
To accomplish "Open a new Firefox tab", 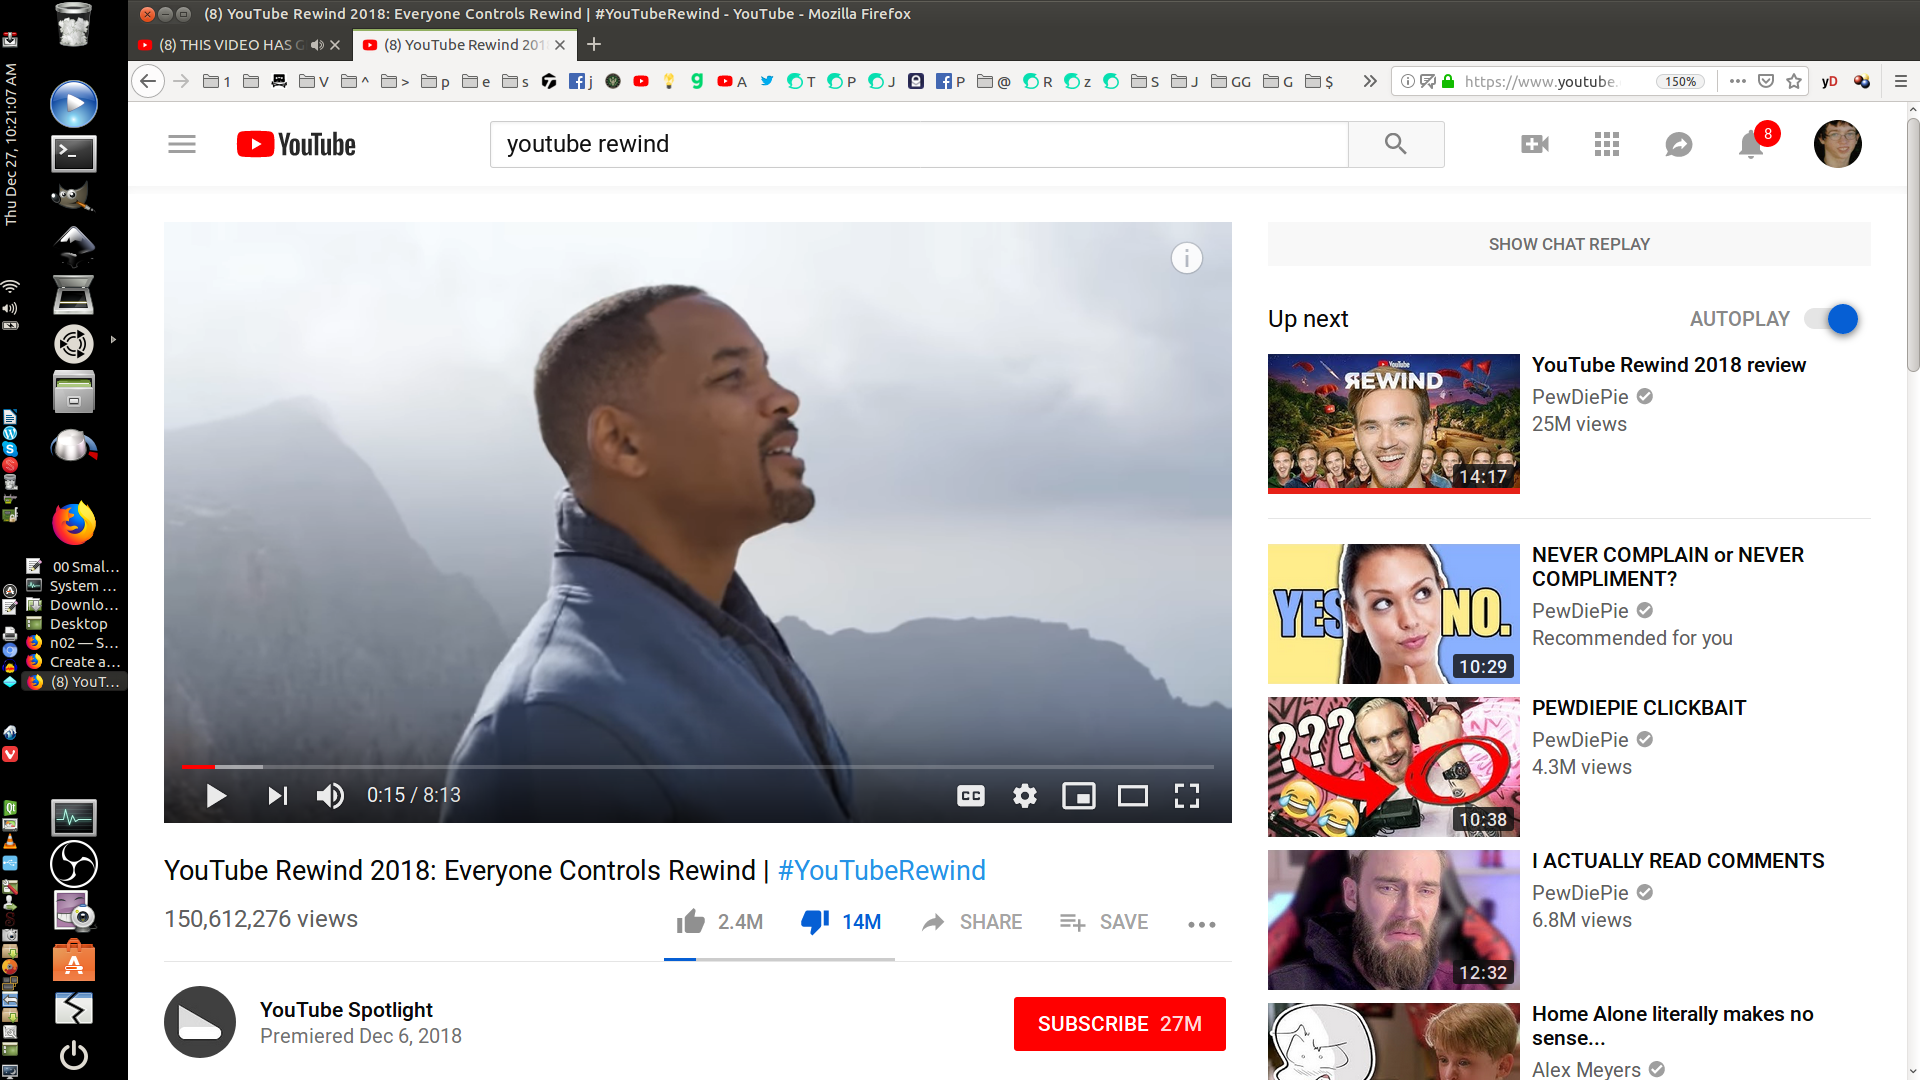I will (x=594, y=45).
